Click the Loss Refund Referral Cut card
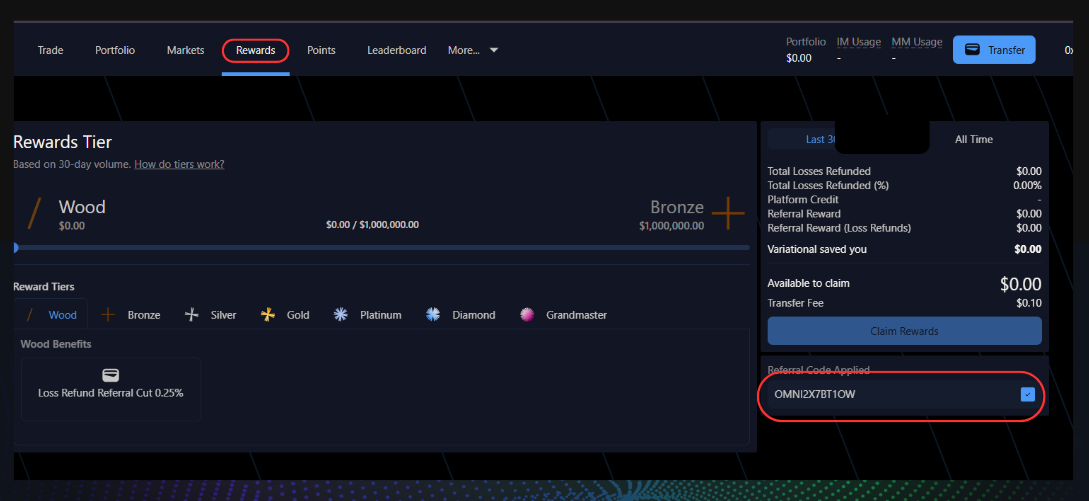Screen dimensions: 1089x501 110,389
